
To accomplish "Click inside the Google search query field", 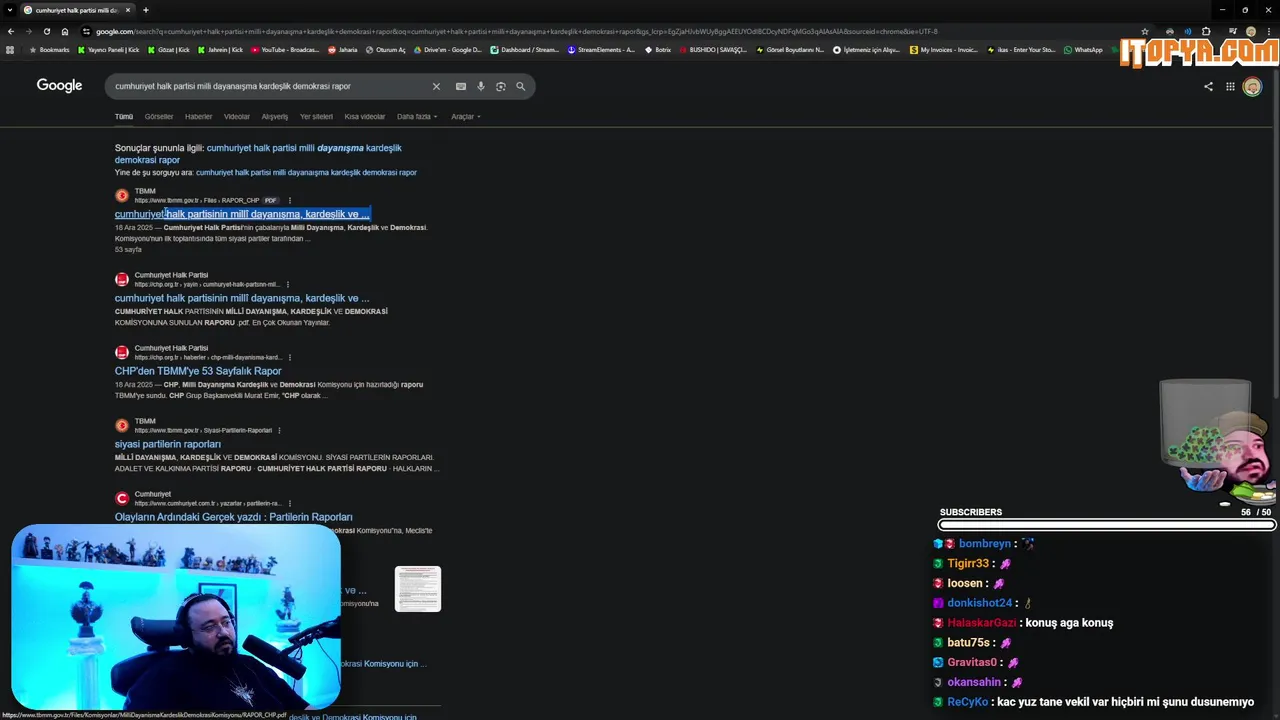I will pos(270,86).
